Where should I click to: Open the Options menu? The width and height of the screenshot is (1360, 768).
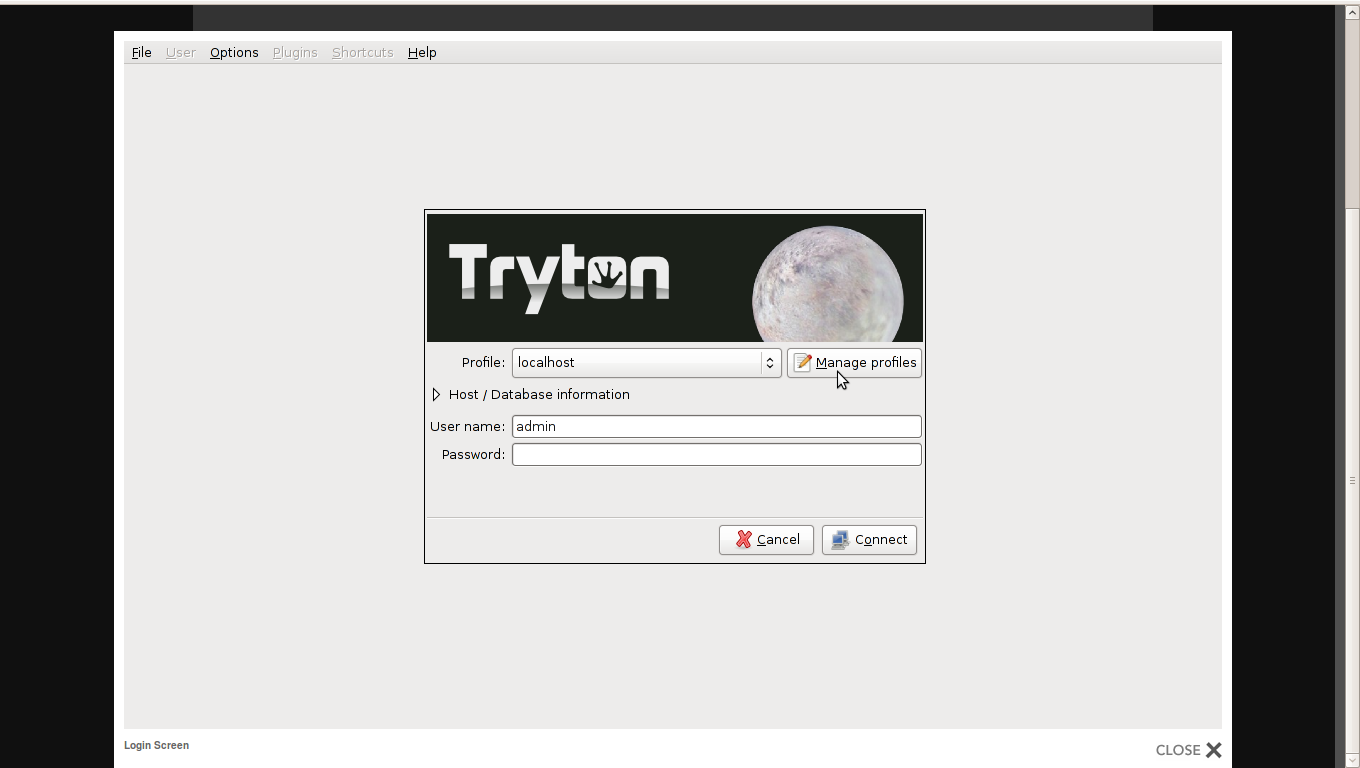point(234,53)
